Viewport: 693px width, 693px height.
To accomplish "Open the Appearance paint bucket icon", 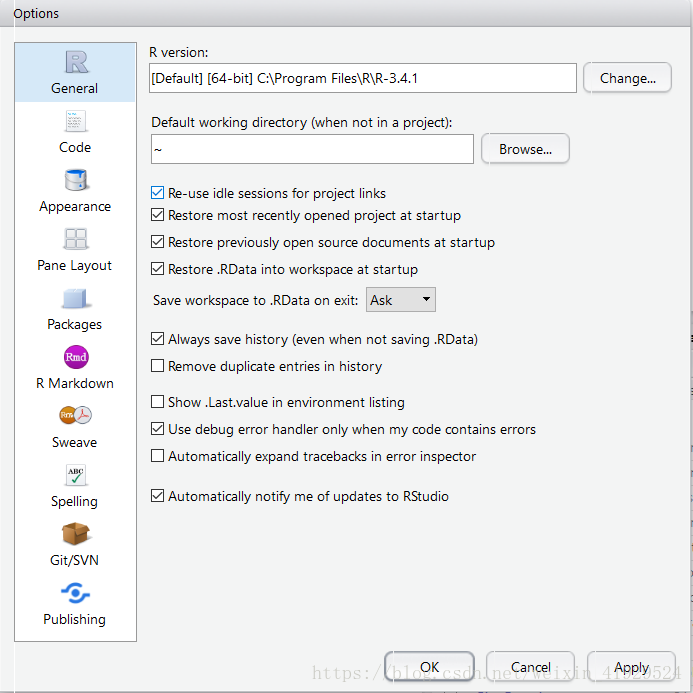I will click(76, 180).
